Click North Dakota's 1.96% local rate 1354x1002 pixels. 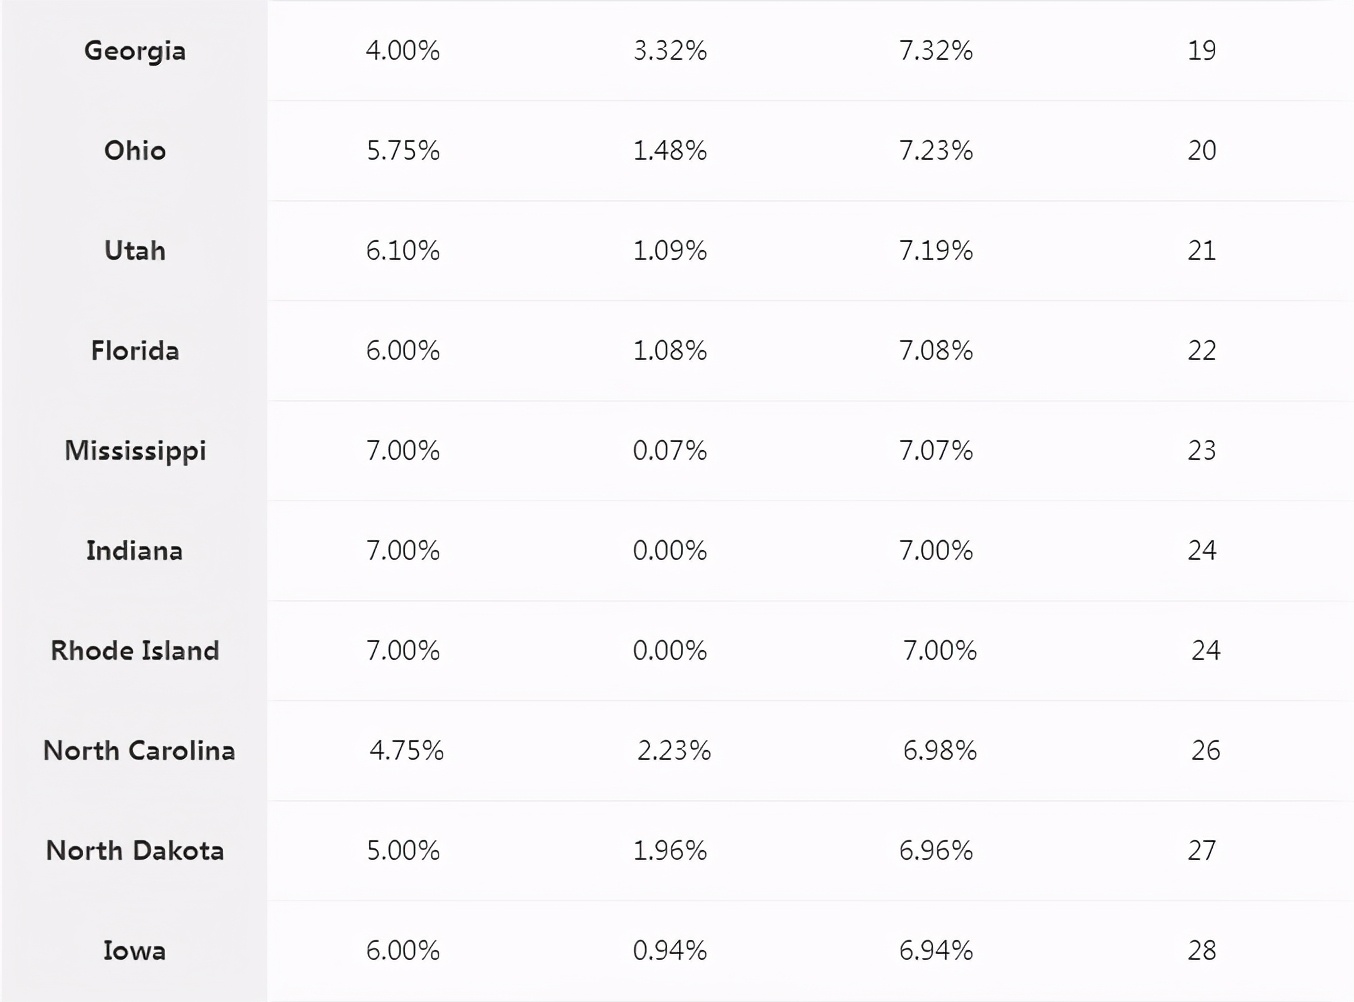[670, 851]
